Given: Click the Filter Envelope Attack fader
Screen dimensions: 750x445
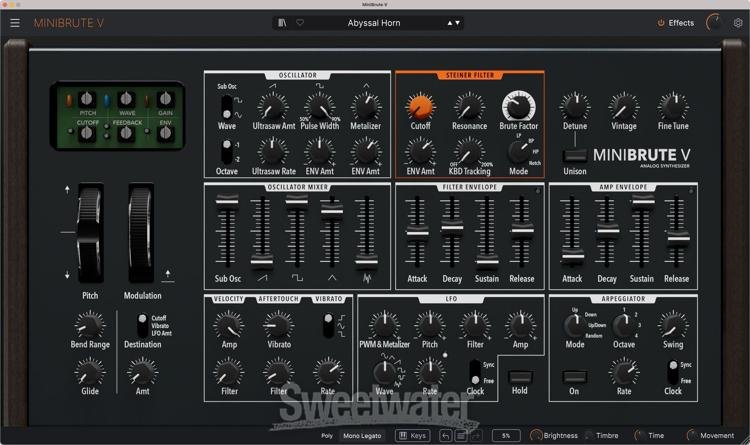Looking at the screenshot, I should [x=417, y=233].
